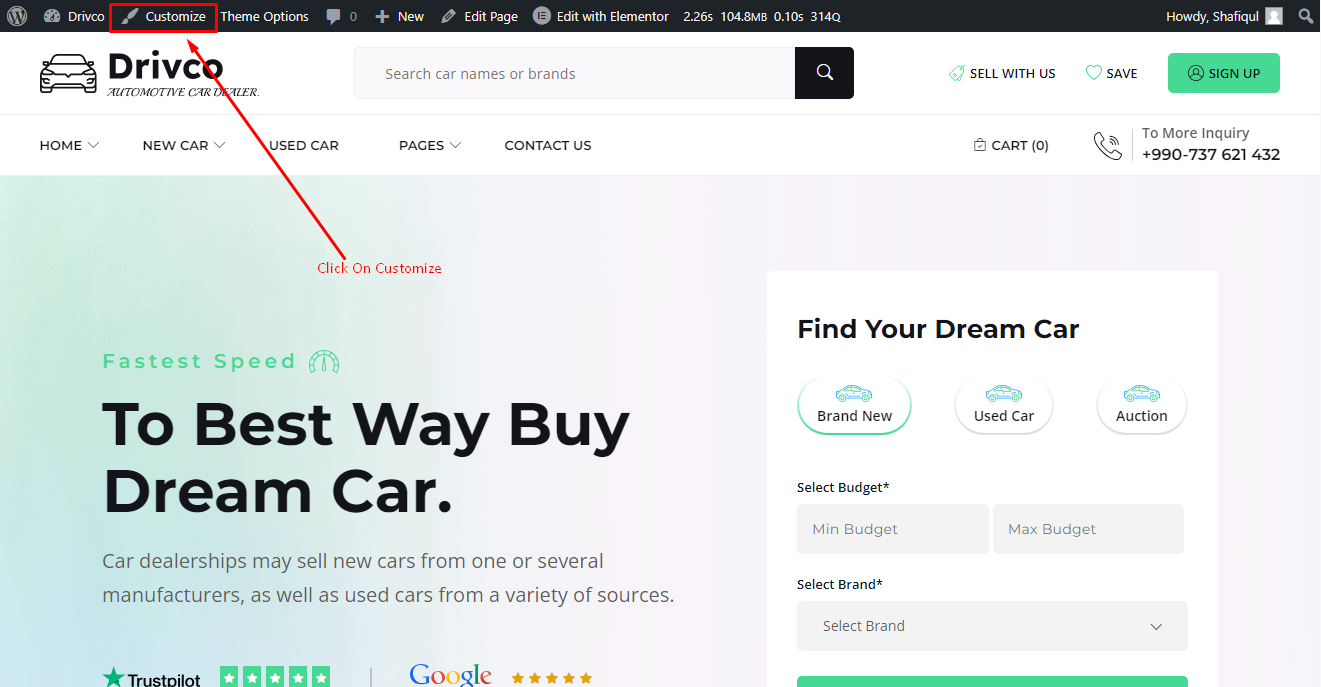Open Theme Options in admin bar

point(264,16)
